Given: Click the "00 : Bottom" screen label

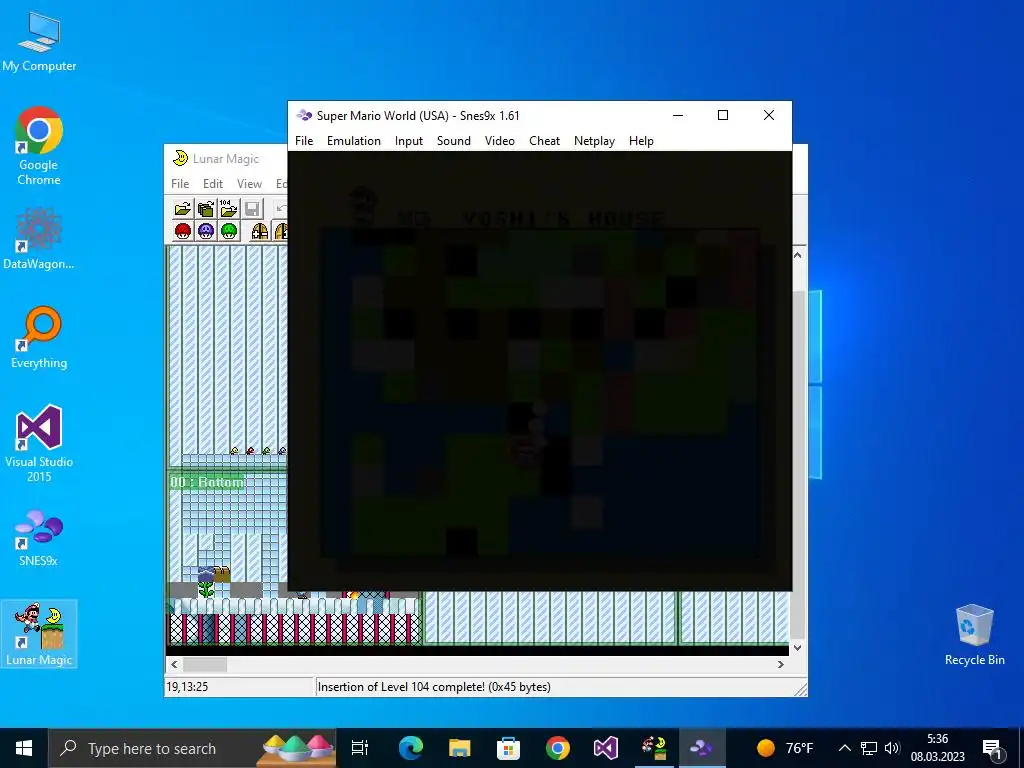Looking at the screenshot, I should pos(206,482).
